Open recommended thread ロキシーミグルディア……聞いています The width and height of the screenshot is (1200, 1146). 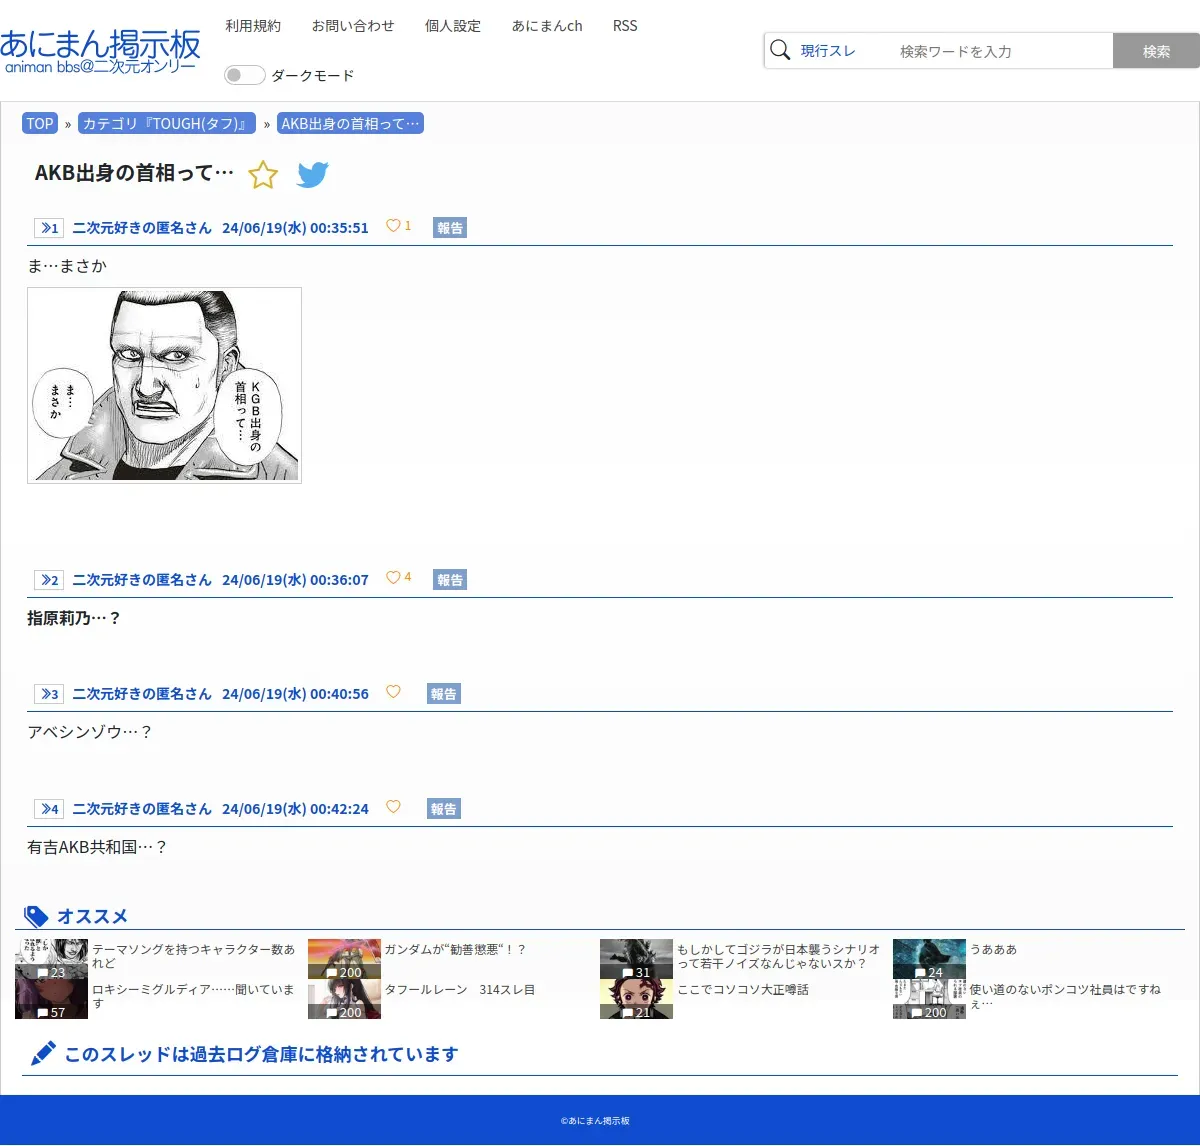(x=193, y=996)
